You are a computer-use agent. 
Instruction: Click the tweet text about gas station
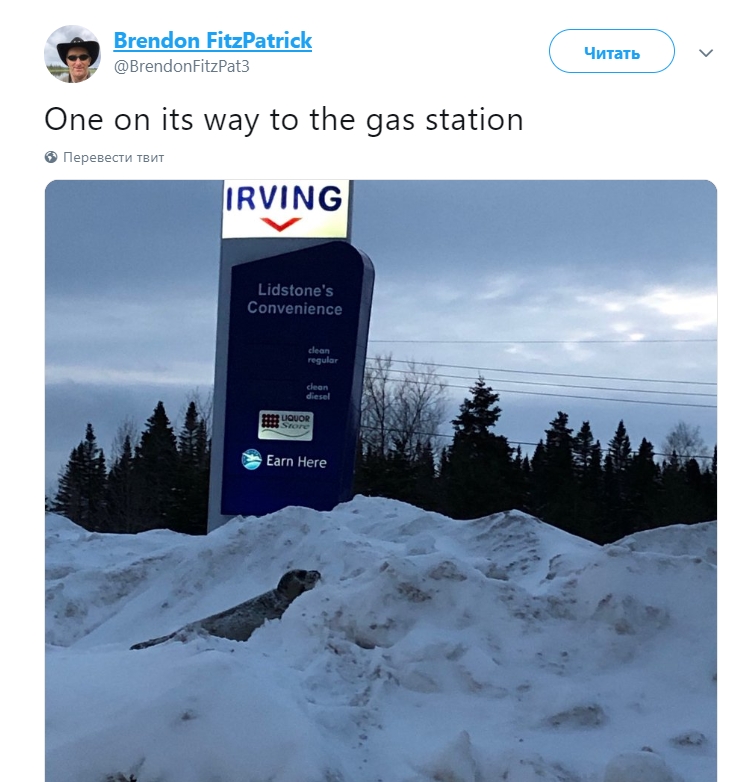point(284,120)
